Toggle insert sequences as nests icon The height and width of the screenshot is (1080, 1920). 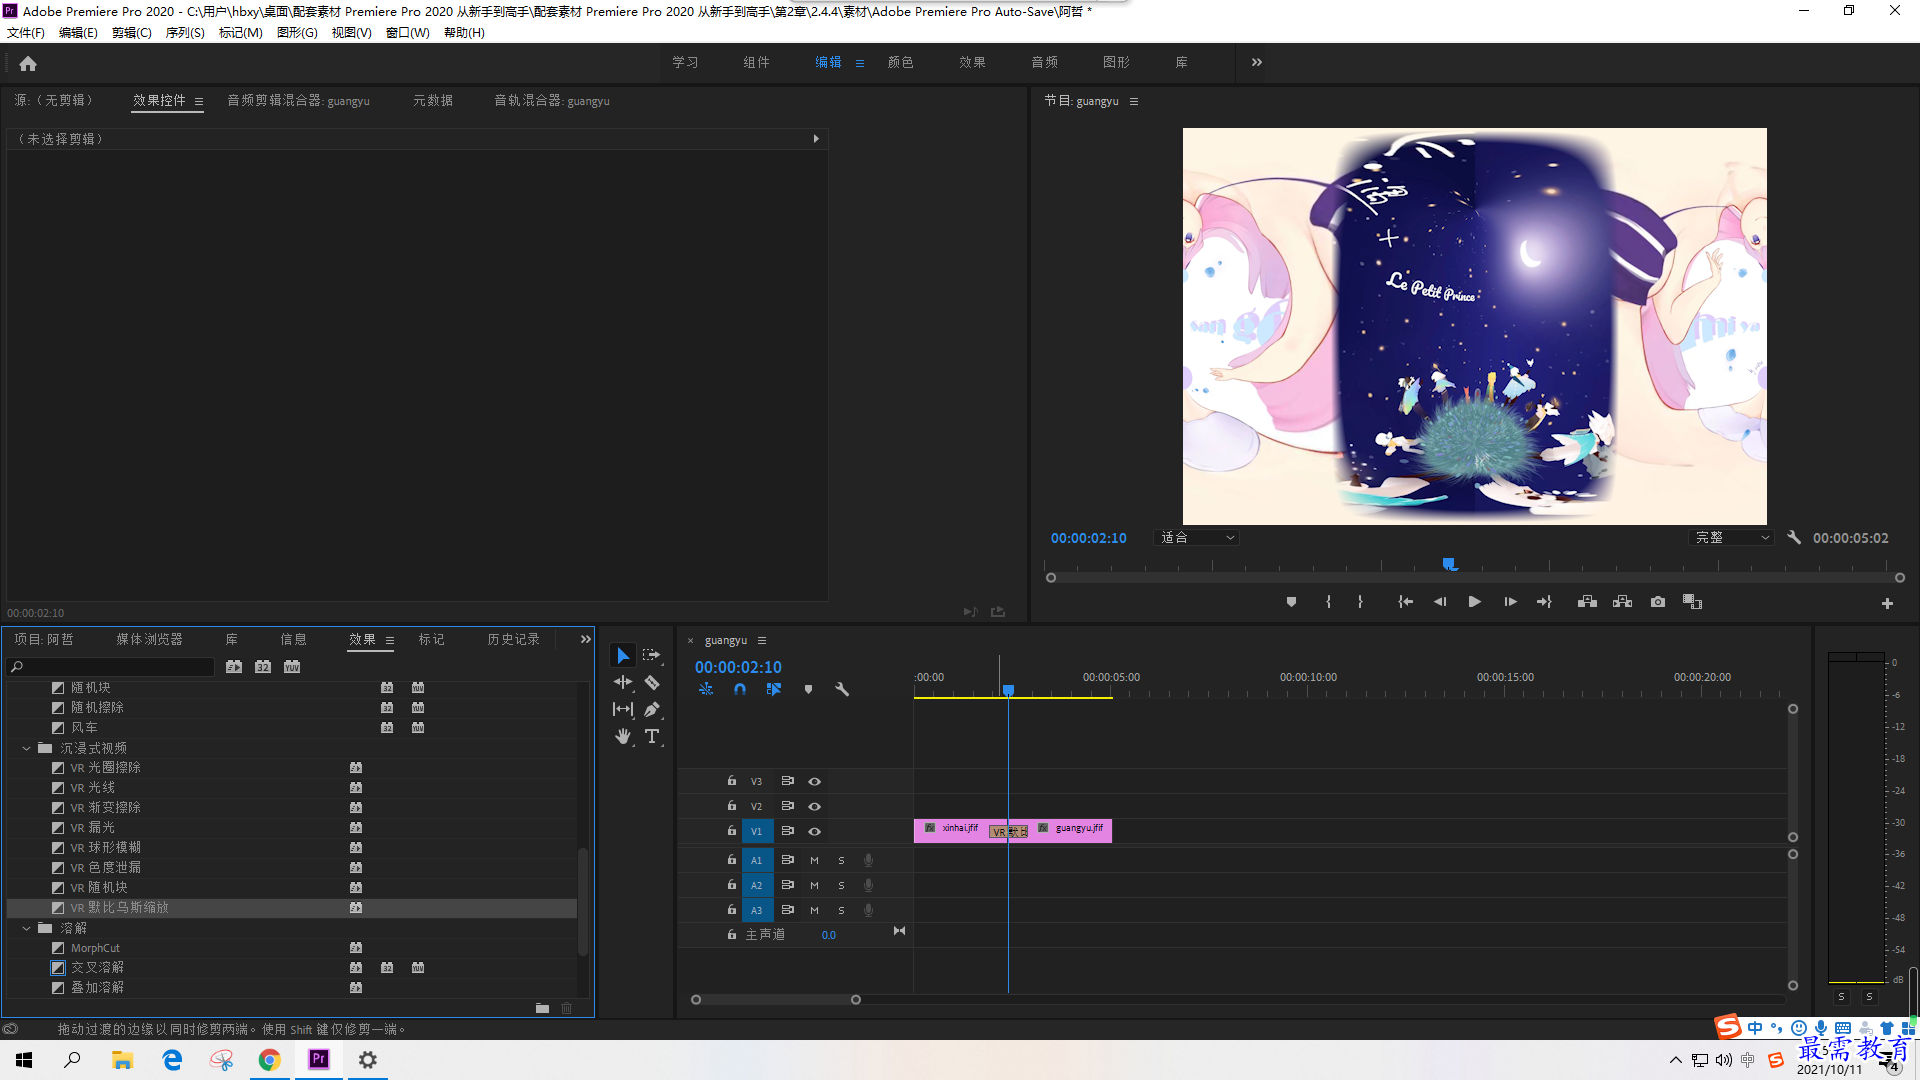[x=706, y=689]
